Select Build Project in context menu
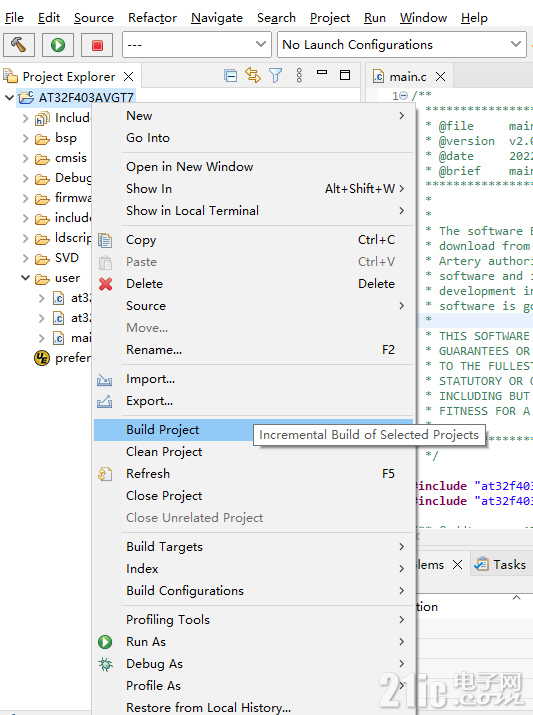533x715 pixels. [253, 430]
